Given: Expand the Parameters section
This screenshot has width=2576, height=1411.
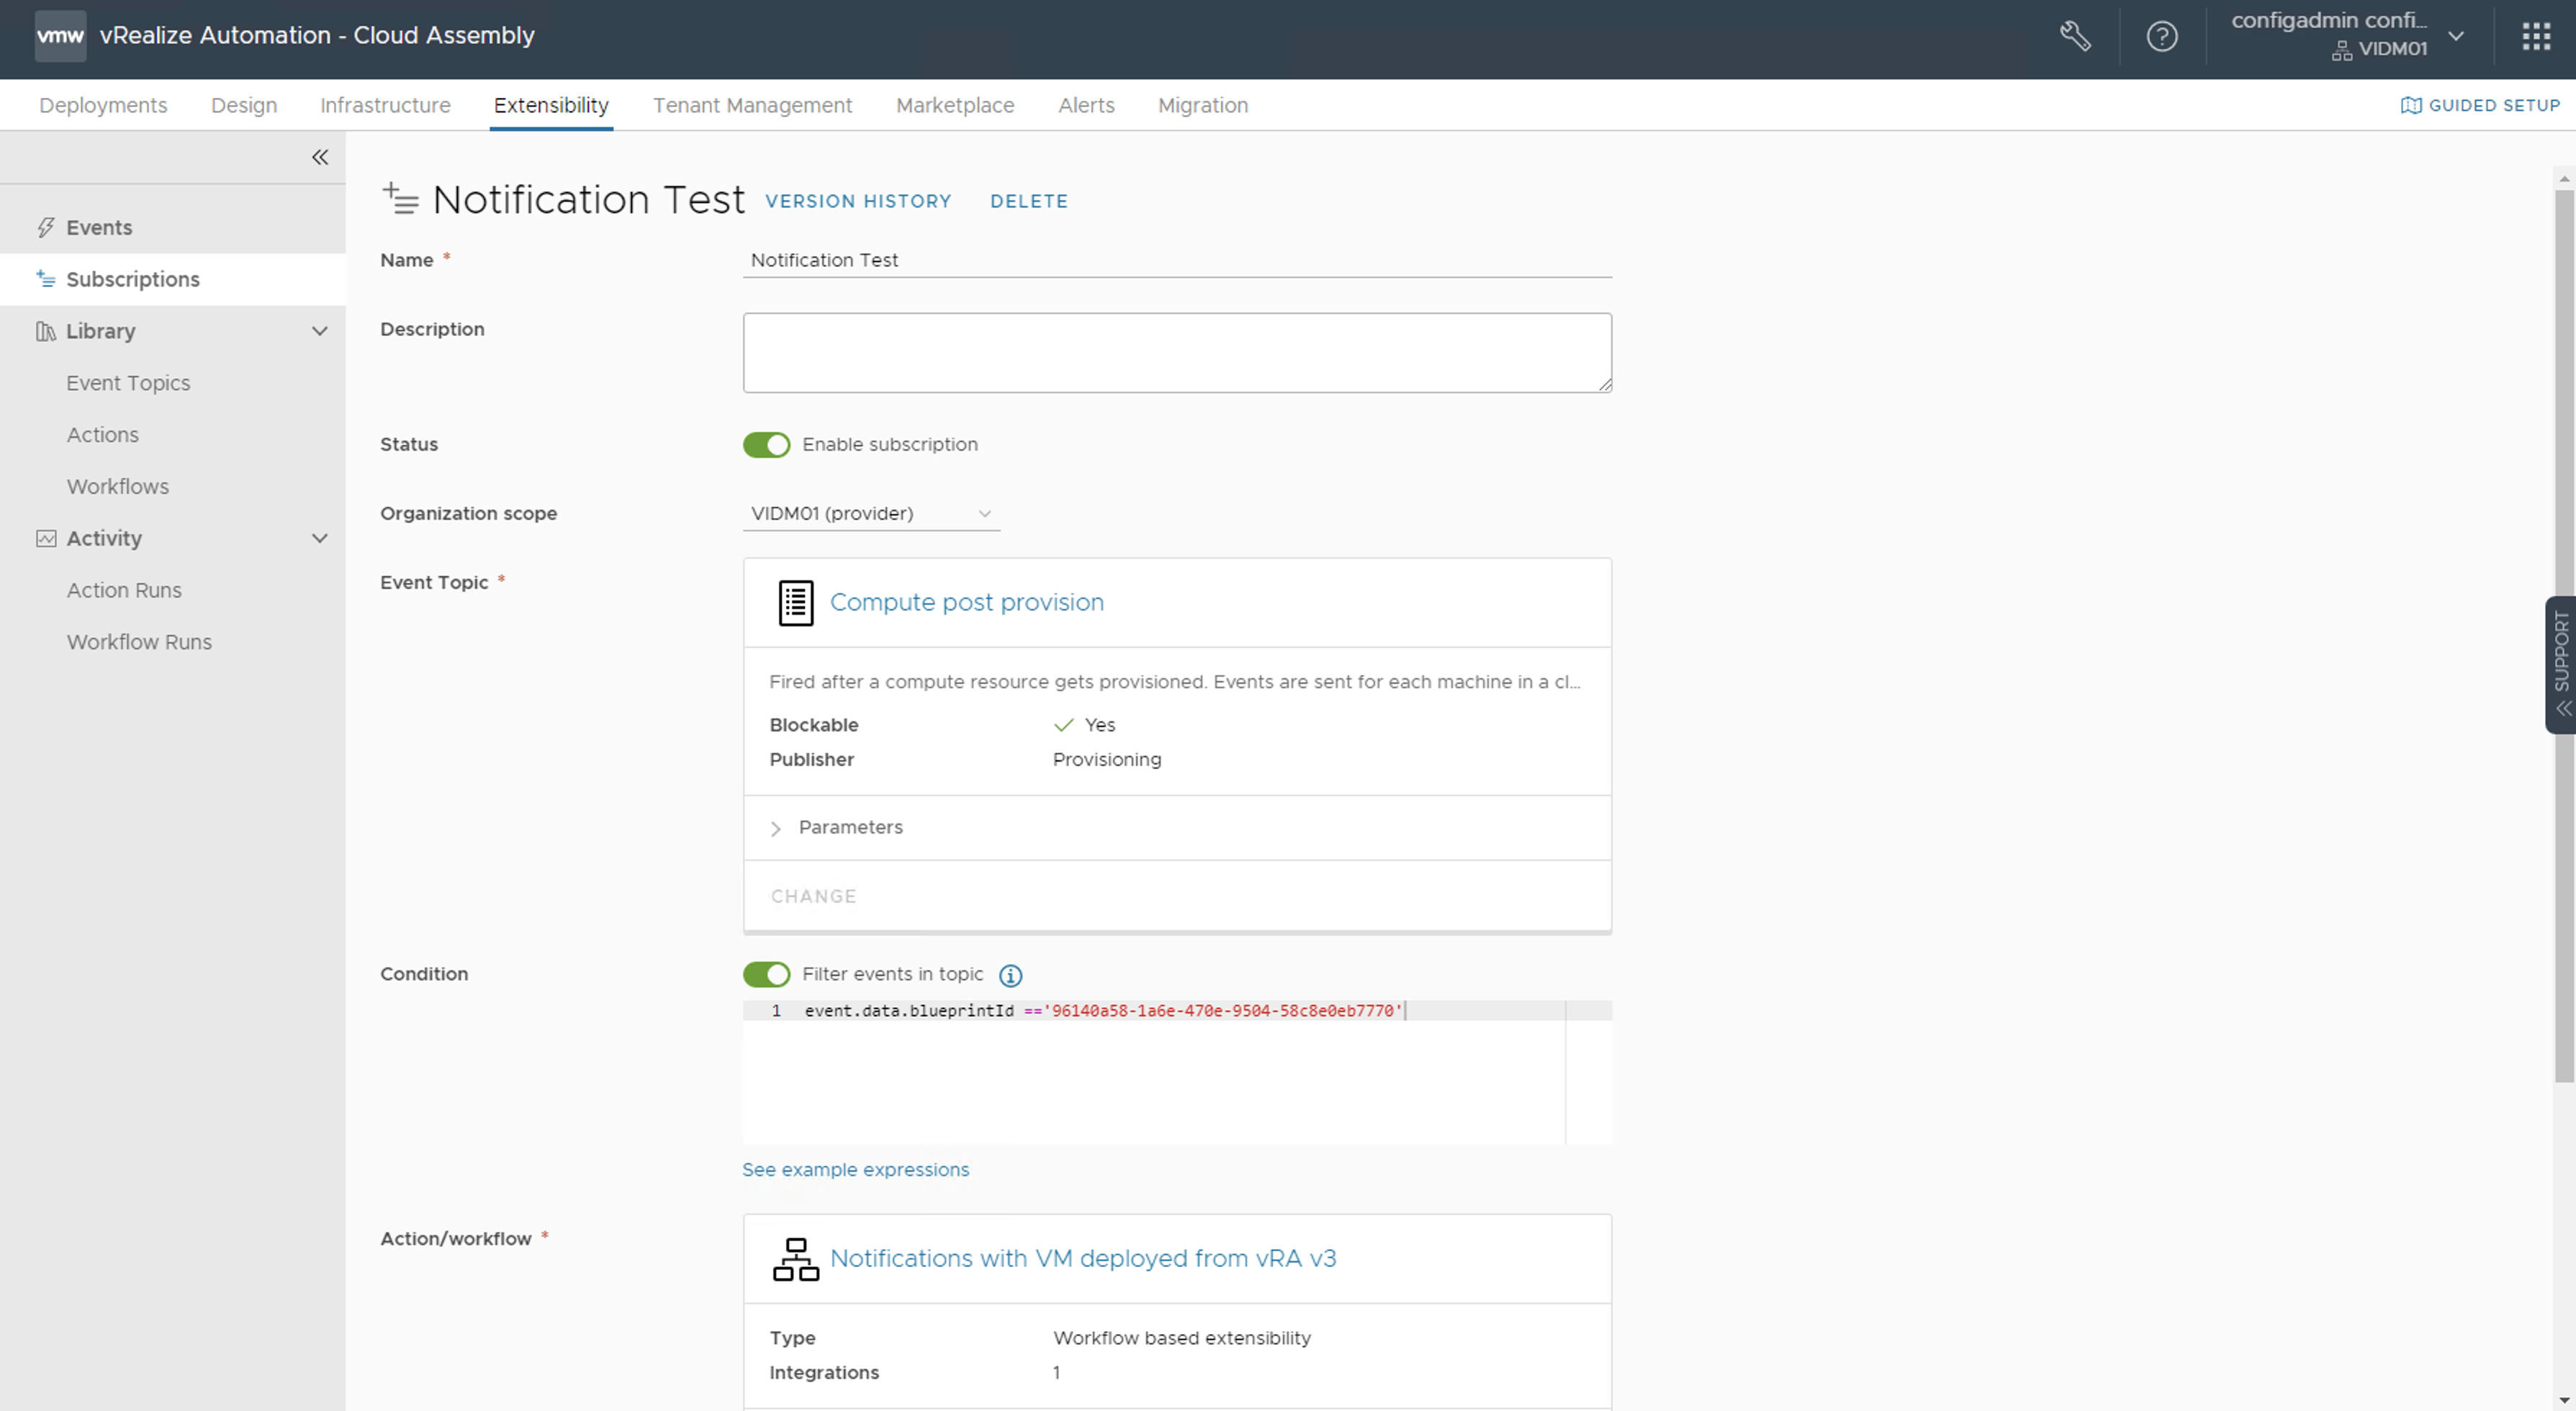Looking at the screenshot, I should pos(776,828).
